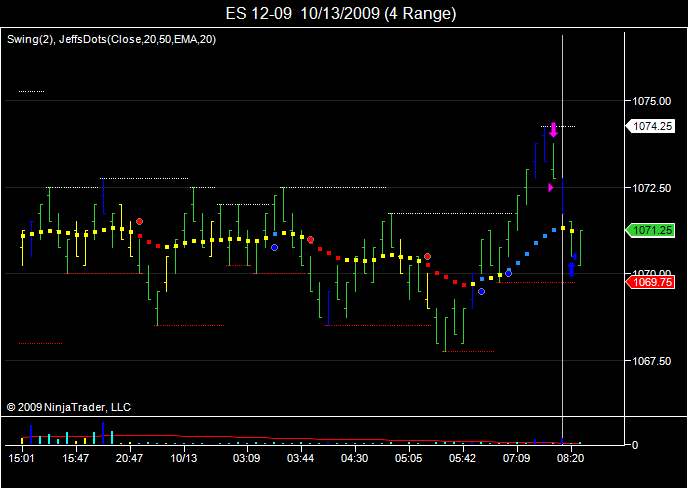This screenshot has height=489, width=688.
Task: Click the magenta down arrow marker
Action: [554, 130]
